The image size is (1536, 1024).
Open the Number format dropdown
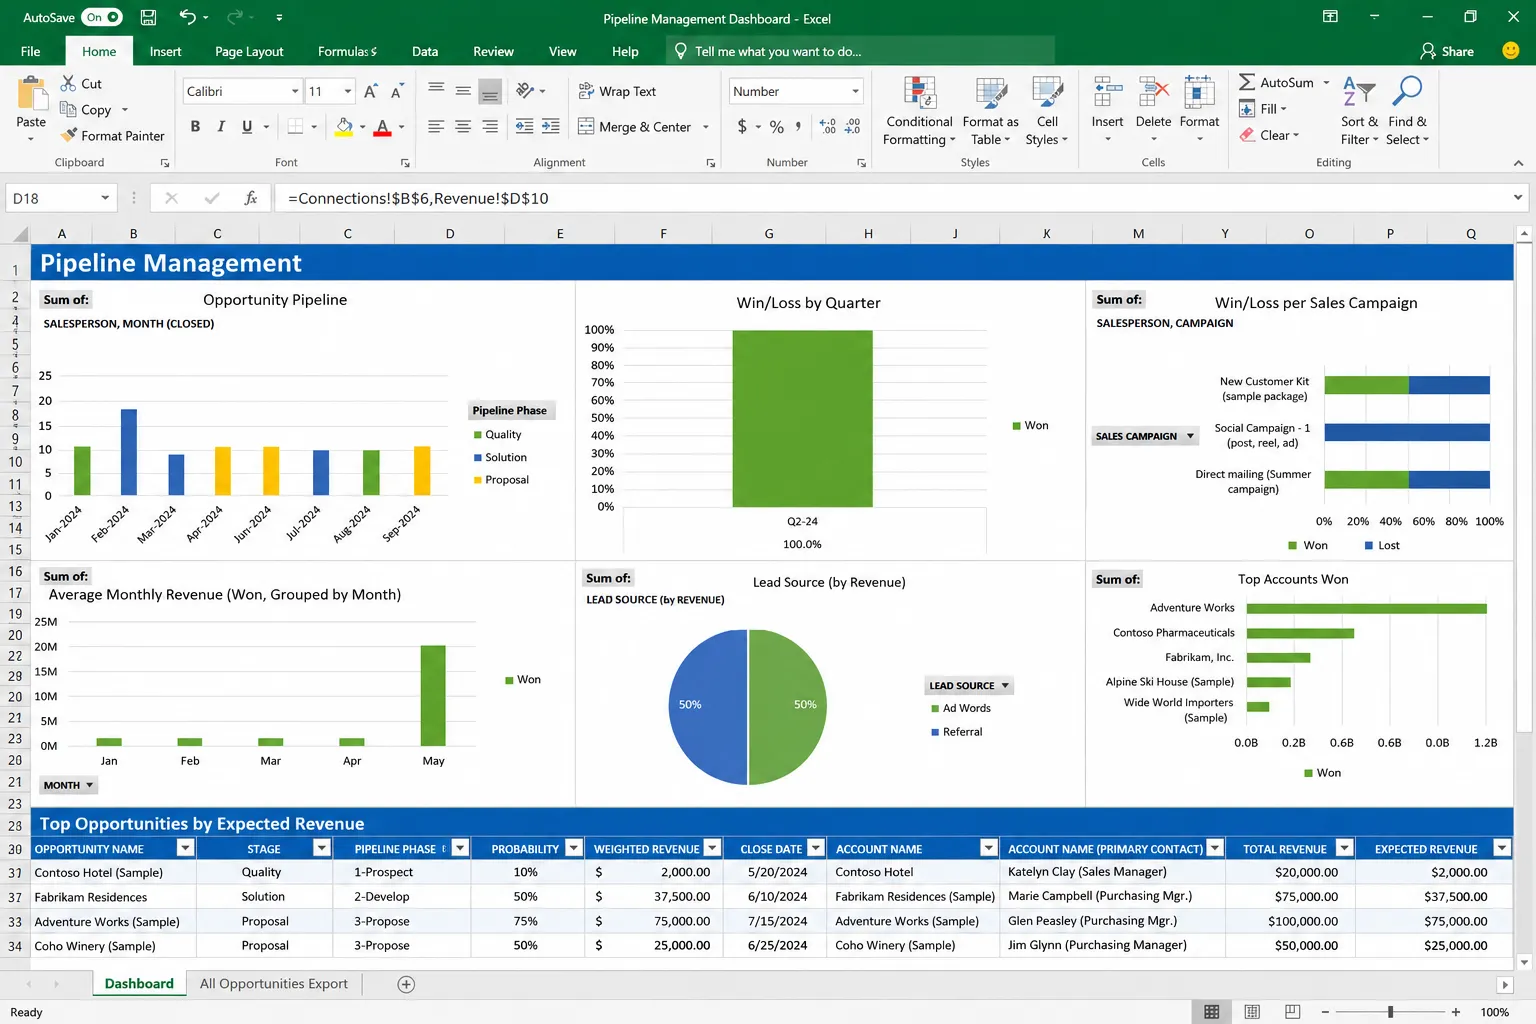pyautogui.click(x=855, y=91)
